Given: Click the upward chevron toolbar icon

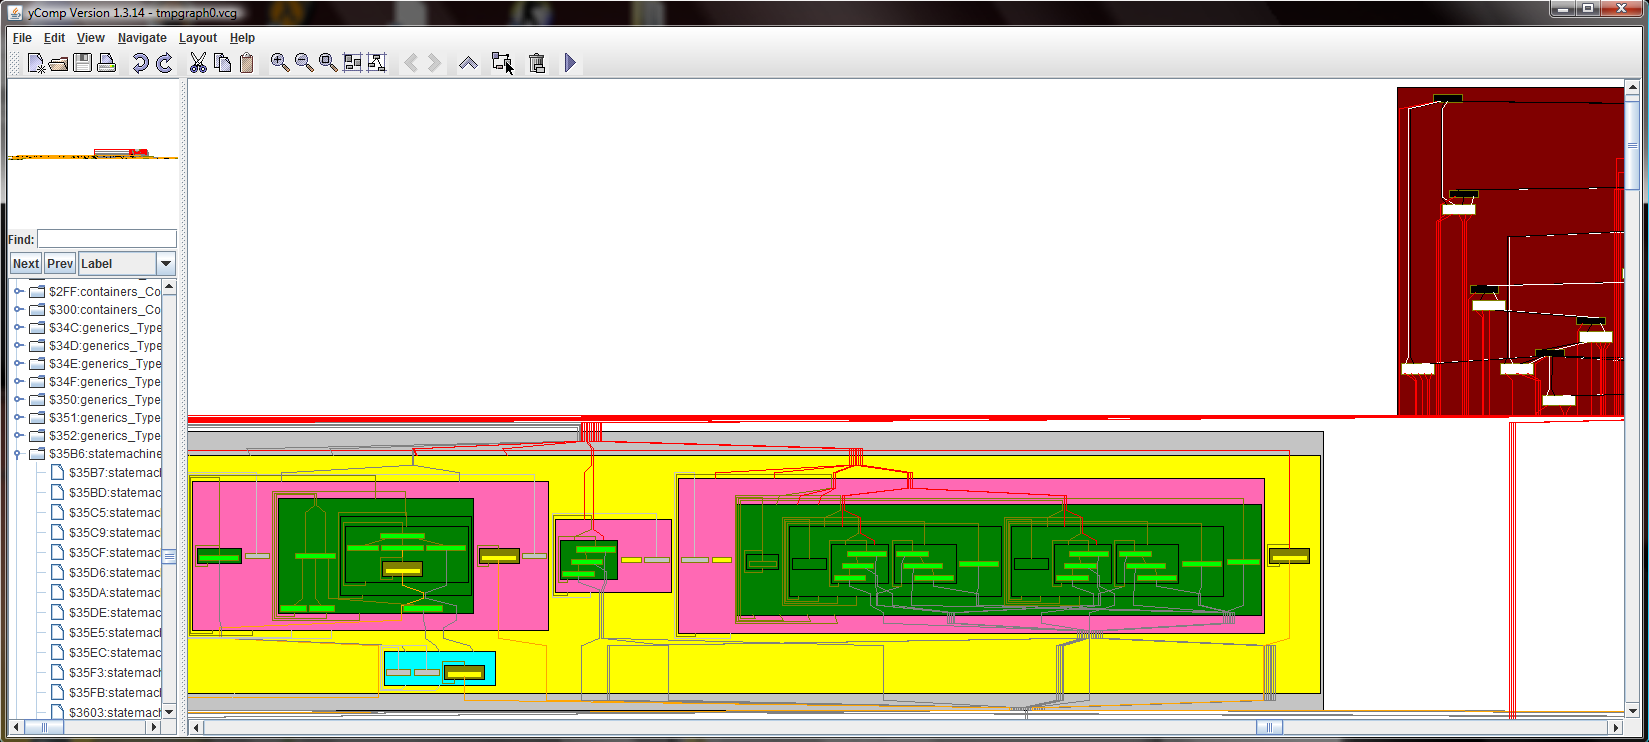Looking at the screenshot, I should point(468,63).
